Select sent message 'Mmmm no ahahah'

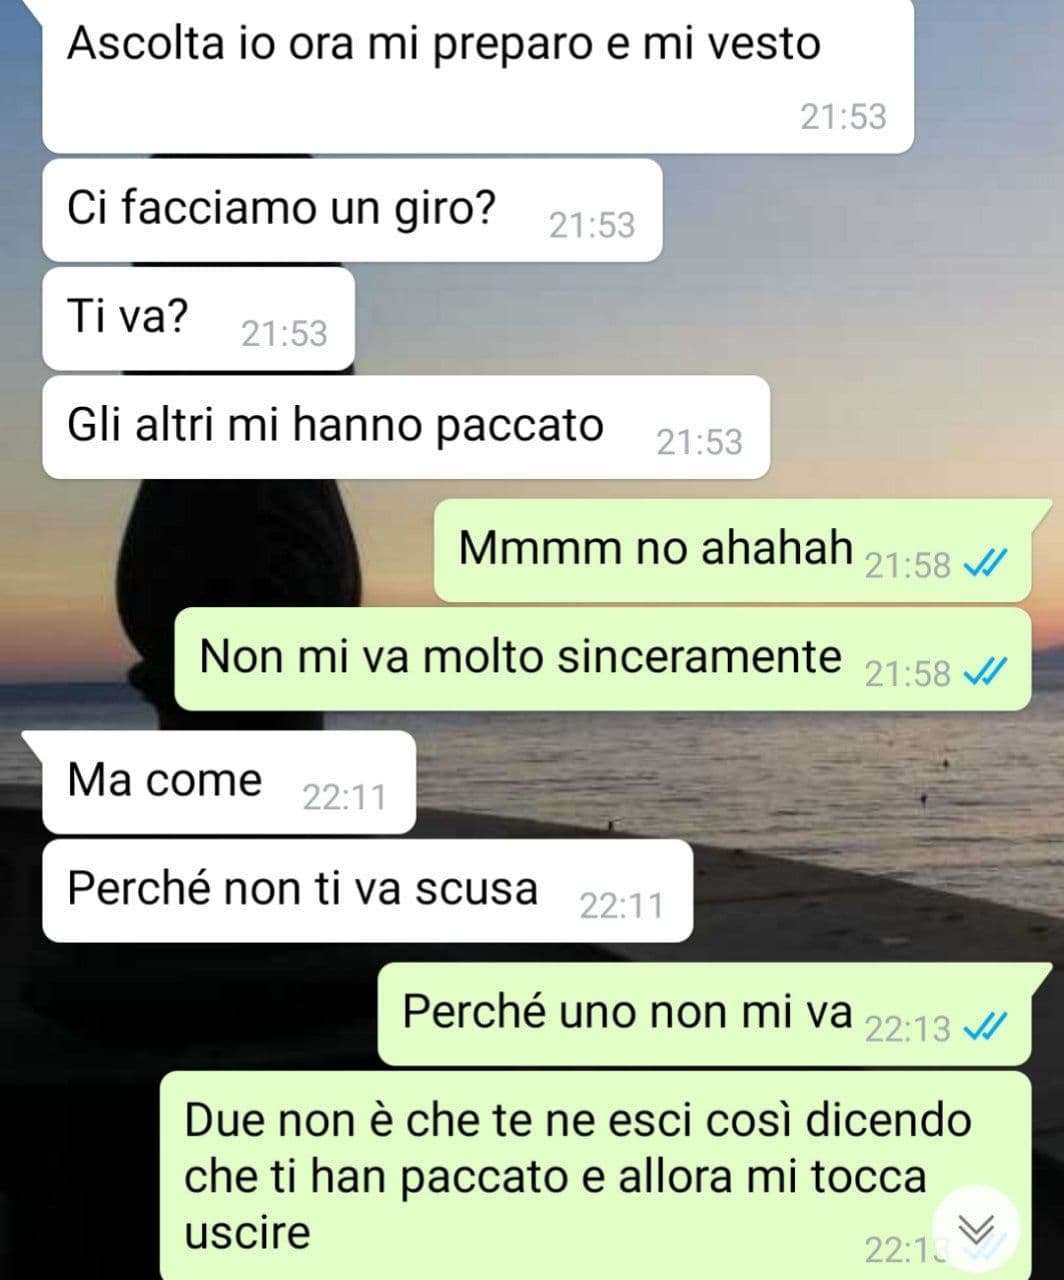click(742, 550)
